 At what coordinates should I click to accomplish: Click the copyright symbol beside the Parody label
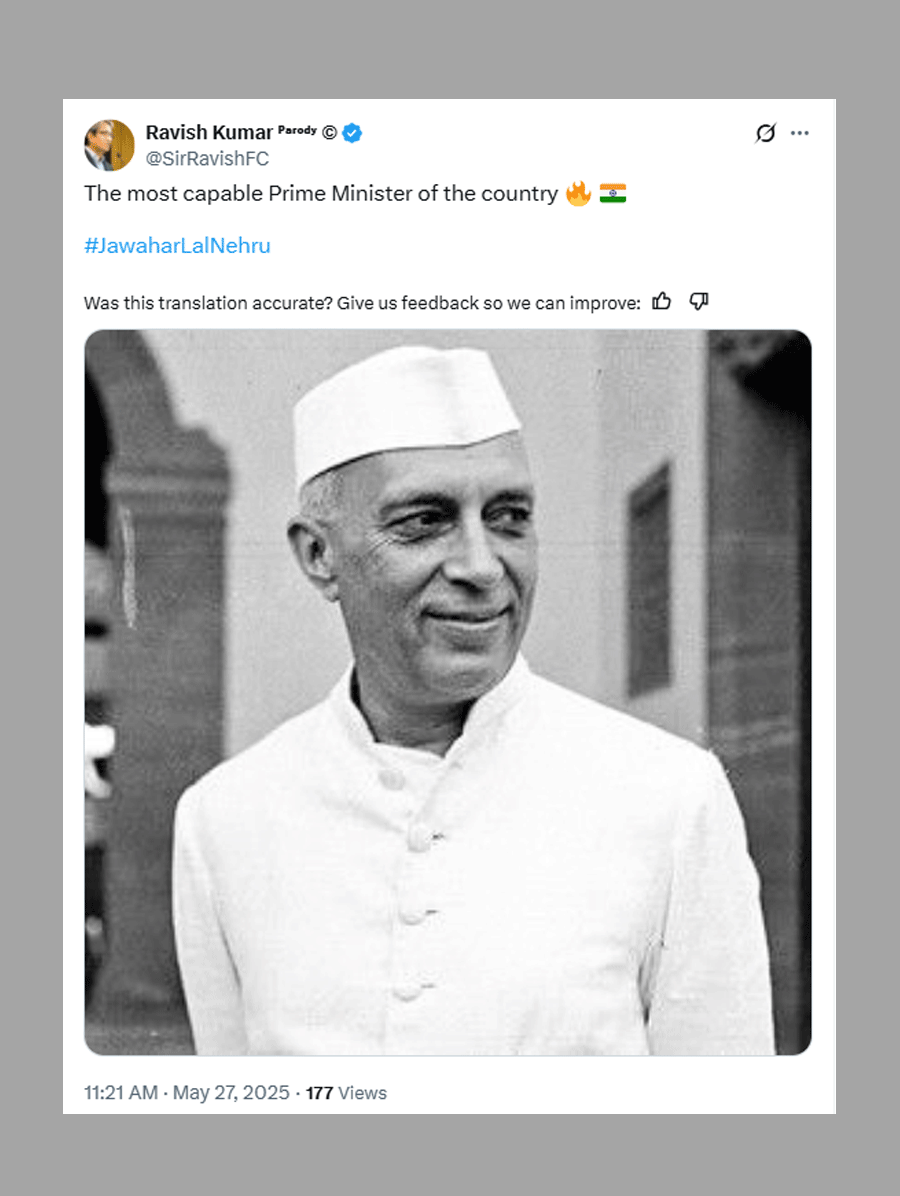[328, 130]
